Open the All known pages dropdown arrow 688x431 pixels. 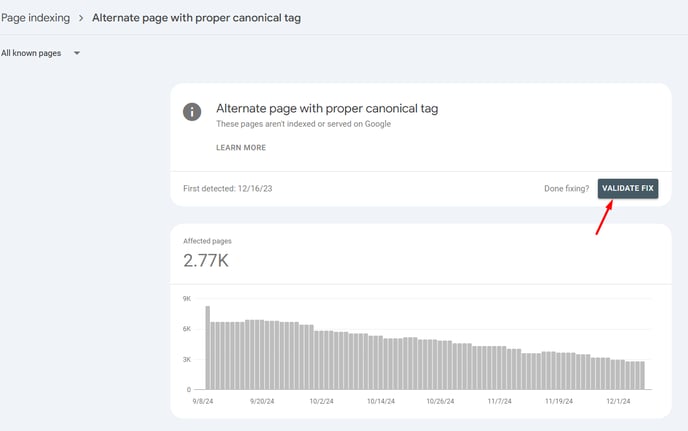tap(77, 53)
